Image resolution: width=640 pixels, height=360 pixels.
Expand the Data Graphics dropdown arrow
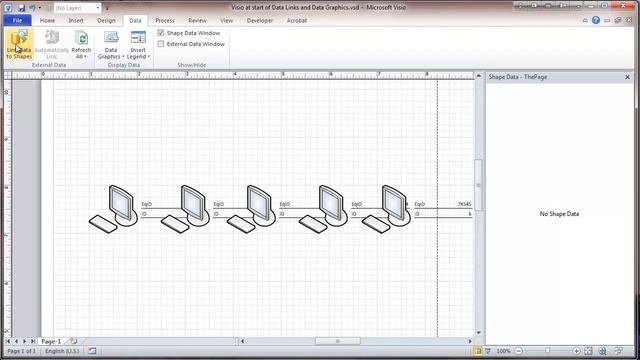pos(123,57)
